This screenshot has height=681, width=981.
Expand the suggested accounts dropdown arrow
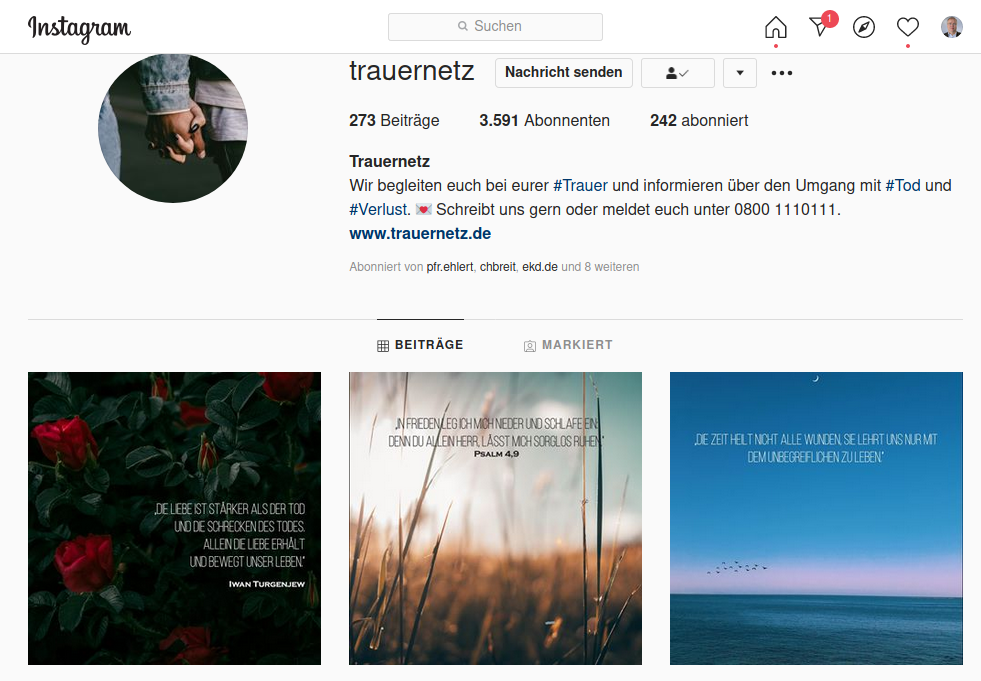click(x=740, y=73)
